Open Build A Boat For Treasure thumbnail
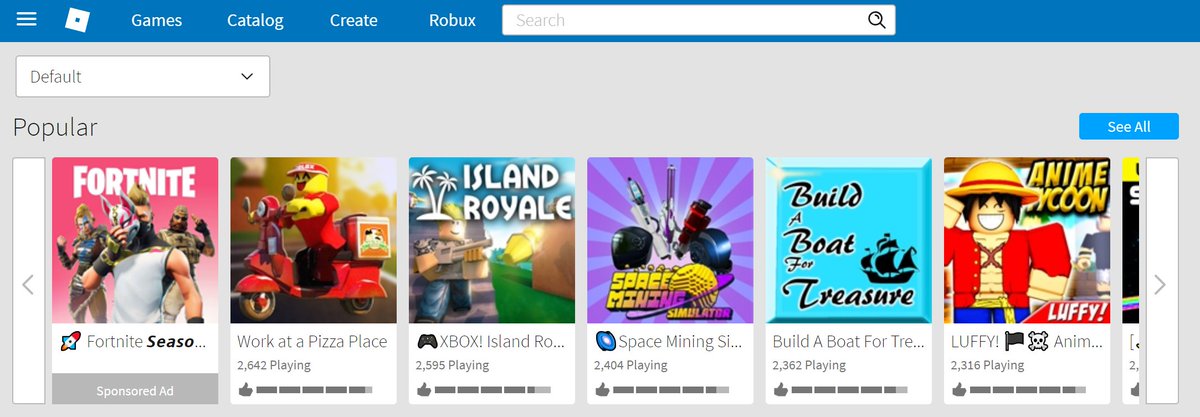Screen dimensions: 1200x417 [x=849, y=240]
